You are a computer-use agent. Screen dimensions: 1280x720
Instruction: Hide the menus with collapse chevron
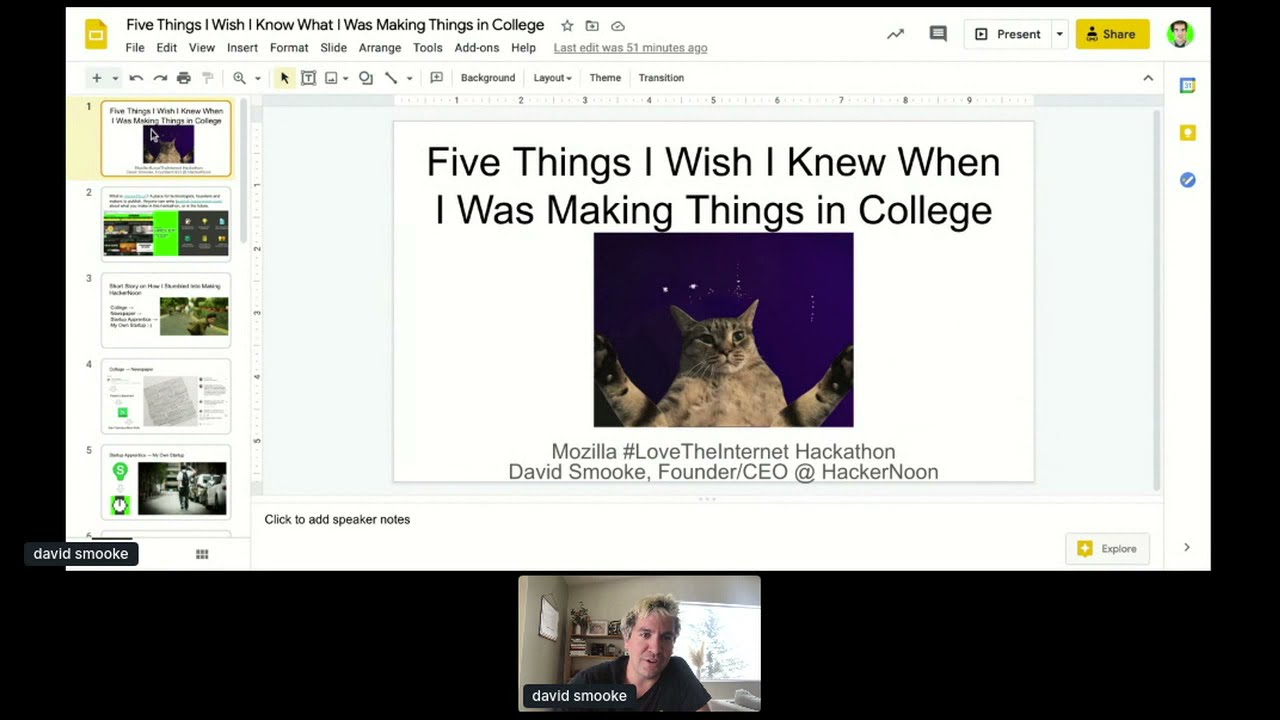pos(1148,78)
